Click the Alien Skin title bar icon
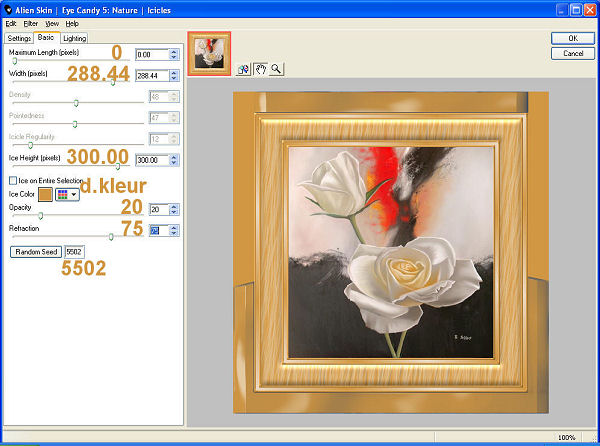600x446 pixels. click(8, 10)
